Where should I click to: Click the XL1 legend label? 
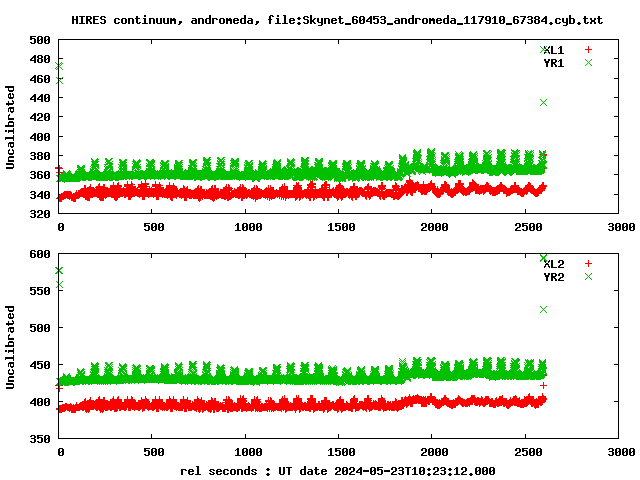coord(554,50)
